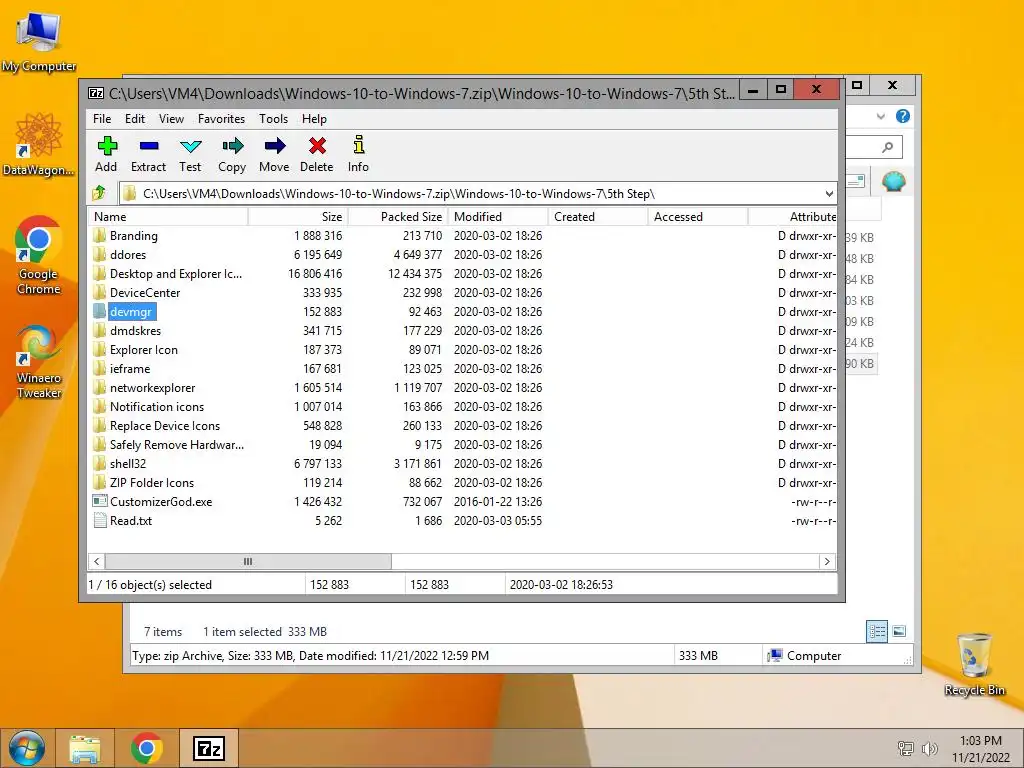Click the Add toolbar icon
The image size is (1024, 768).
click(106, 146)
